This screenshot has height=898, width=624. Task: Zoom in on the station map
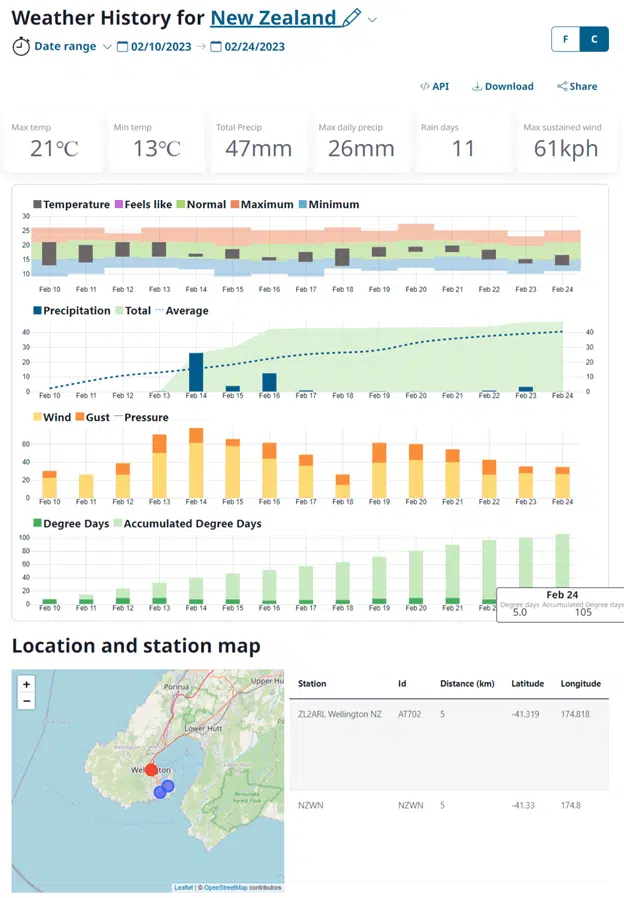pyautogui.click(x=26, y=684)
